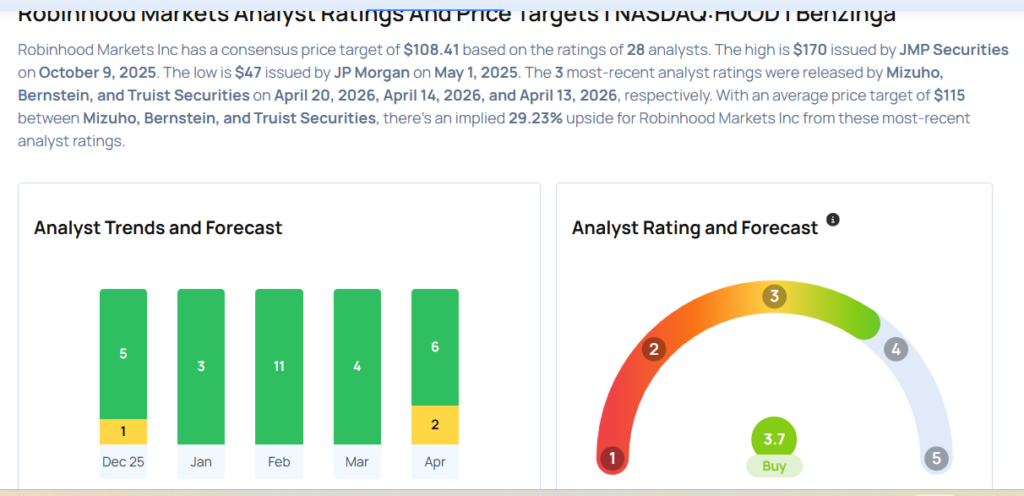
Task: Click the Analyst Trends and Forecast heading
Action: pos(158,228)
